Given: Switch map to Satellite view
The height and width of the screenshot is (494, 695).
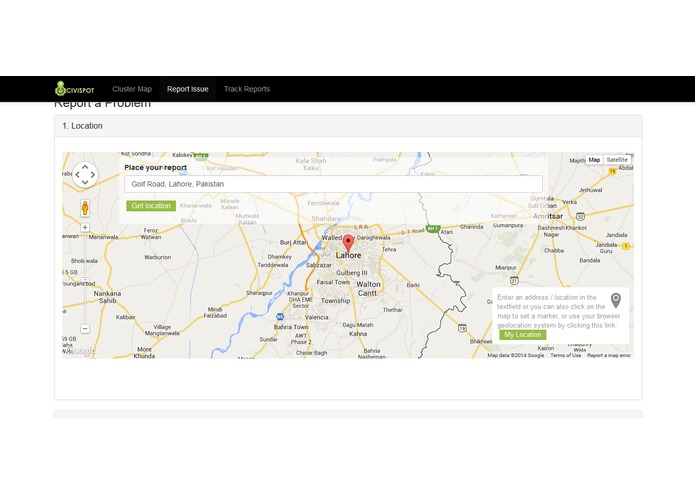Looking at the screenshot, I should click(x=617, y=160).
